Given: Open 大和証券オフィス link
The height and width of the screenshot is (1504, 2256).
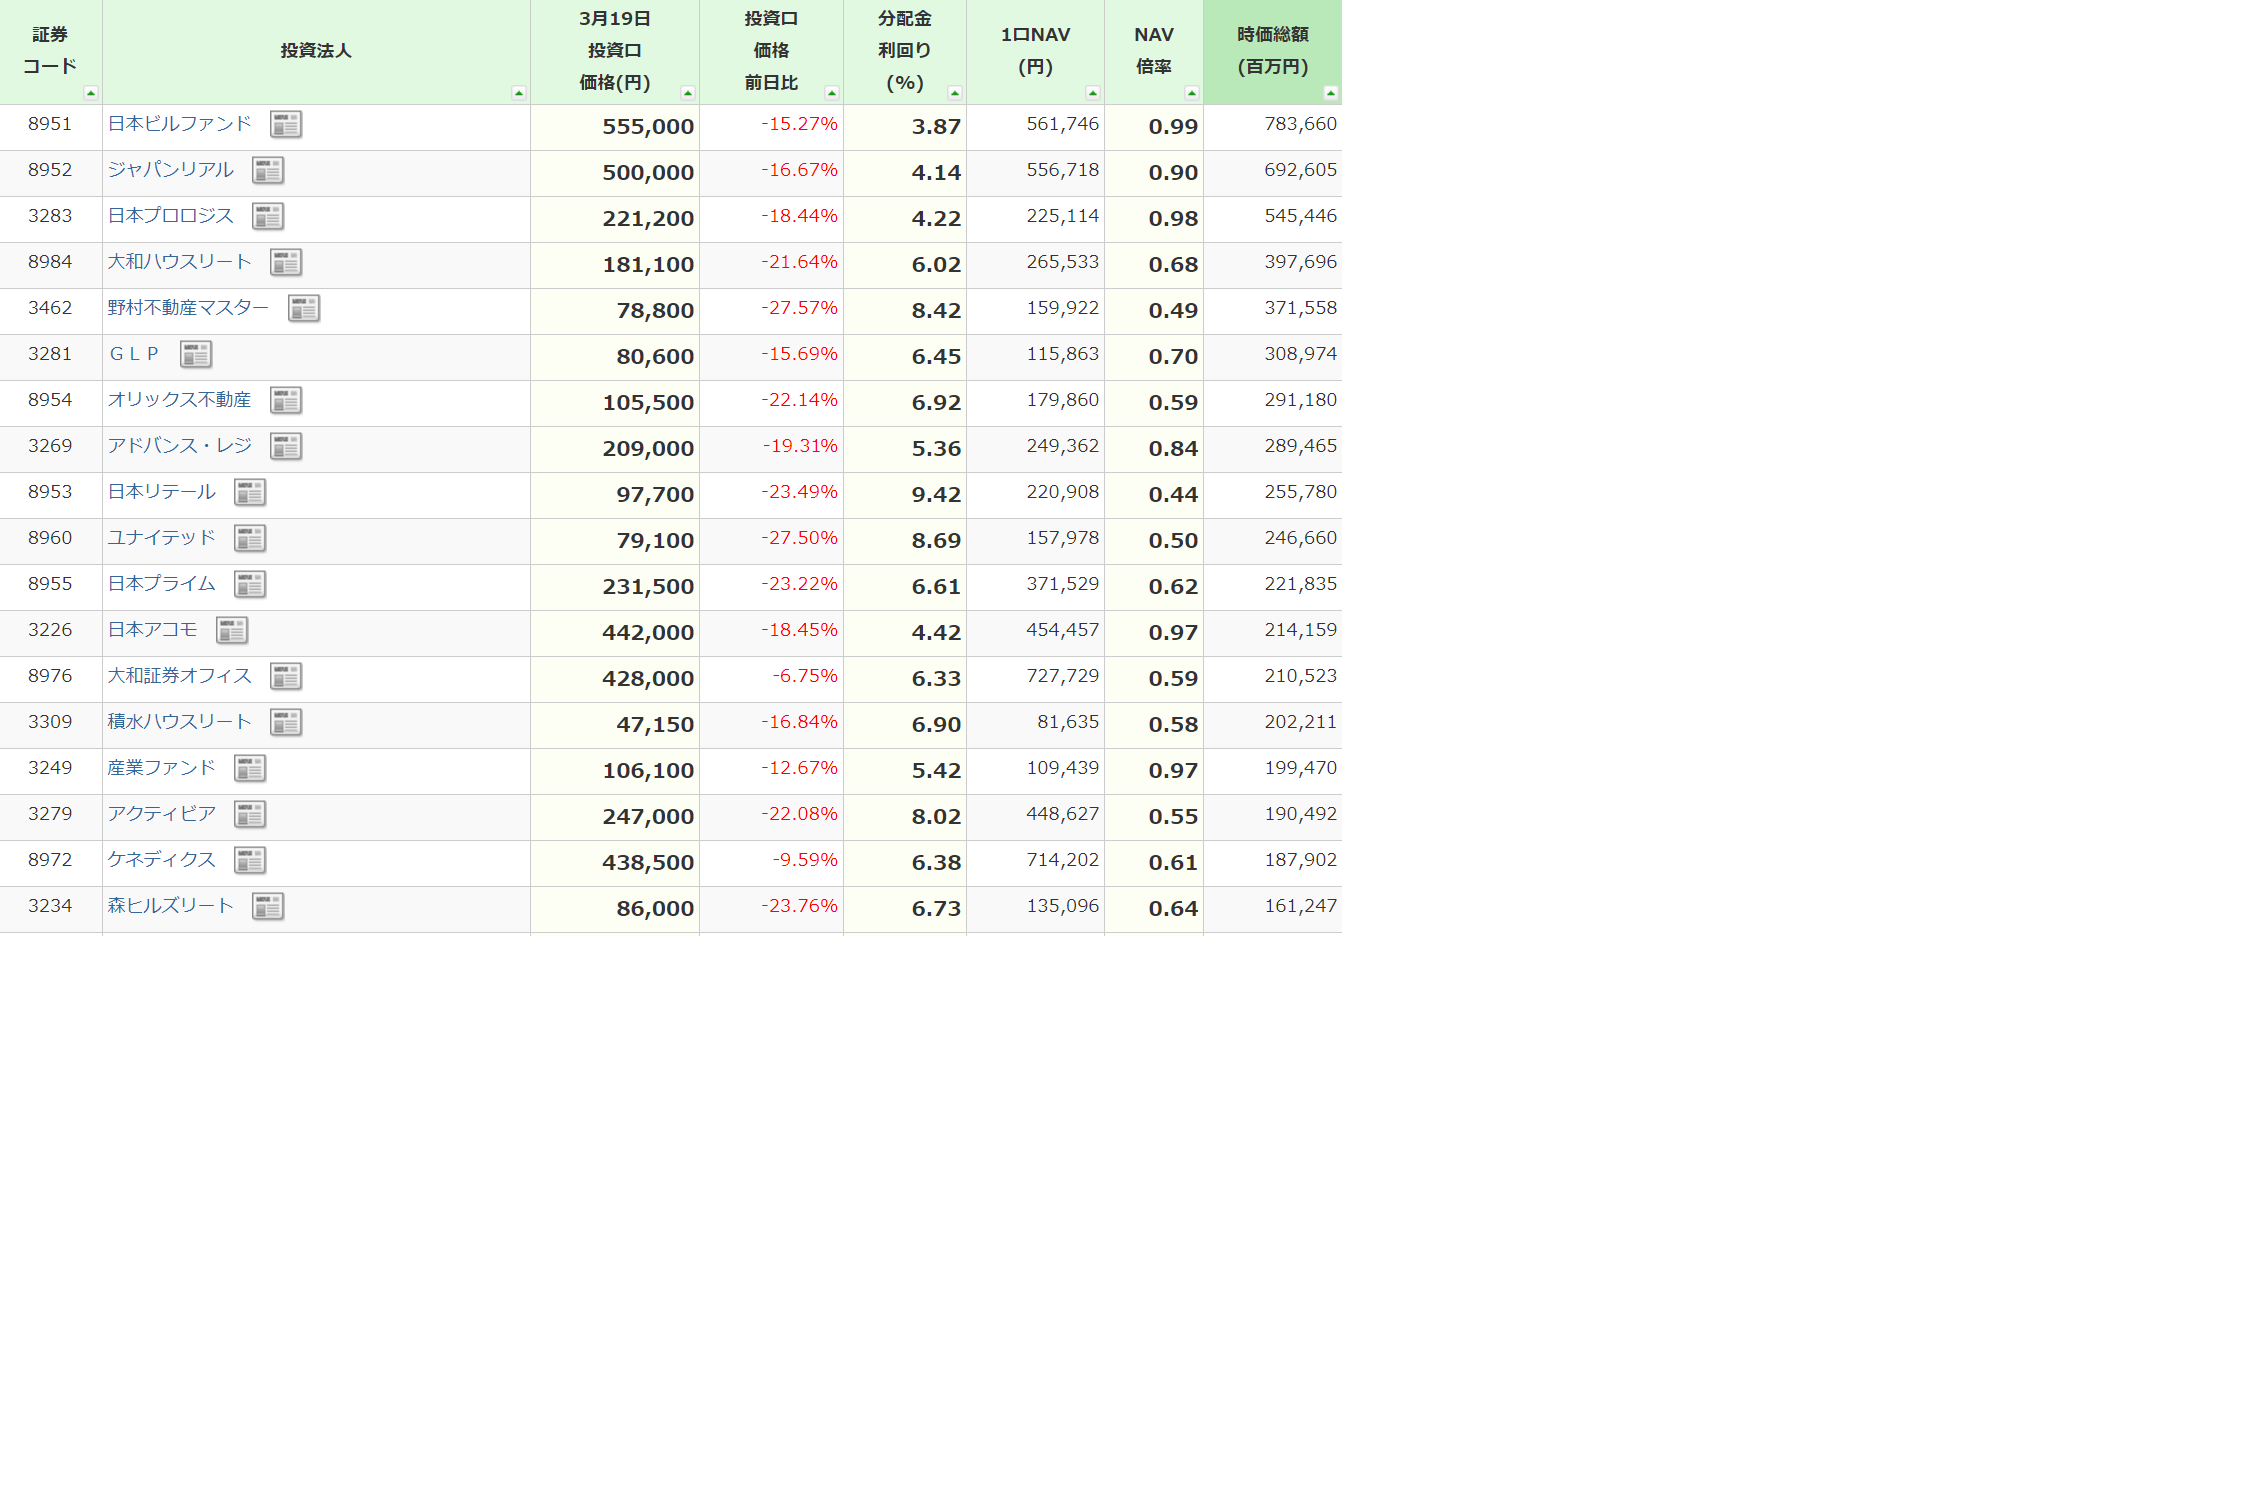Looking at the screenshot, I should pos(180,676).
